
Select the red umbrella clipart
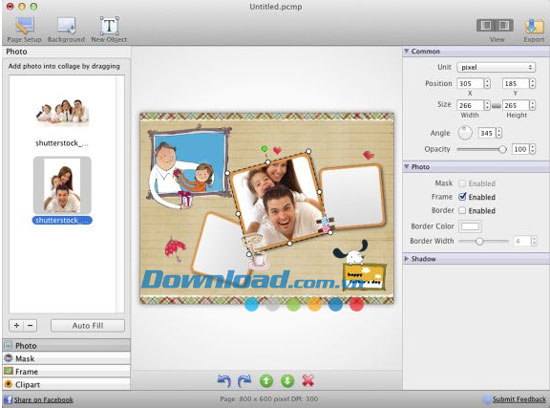point(175,248)
